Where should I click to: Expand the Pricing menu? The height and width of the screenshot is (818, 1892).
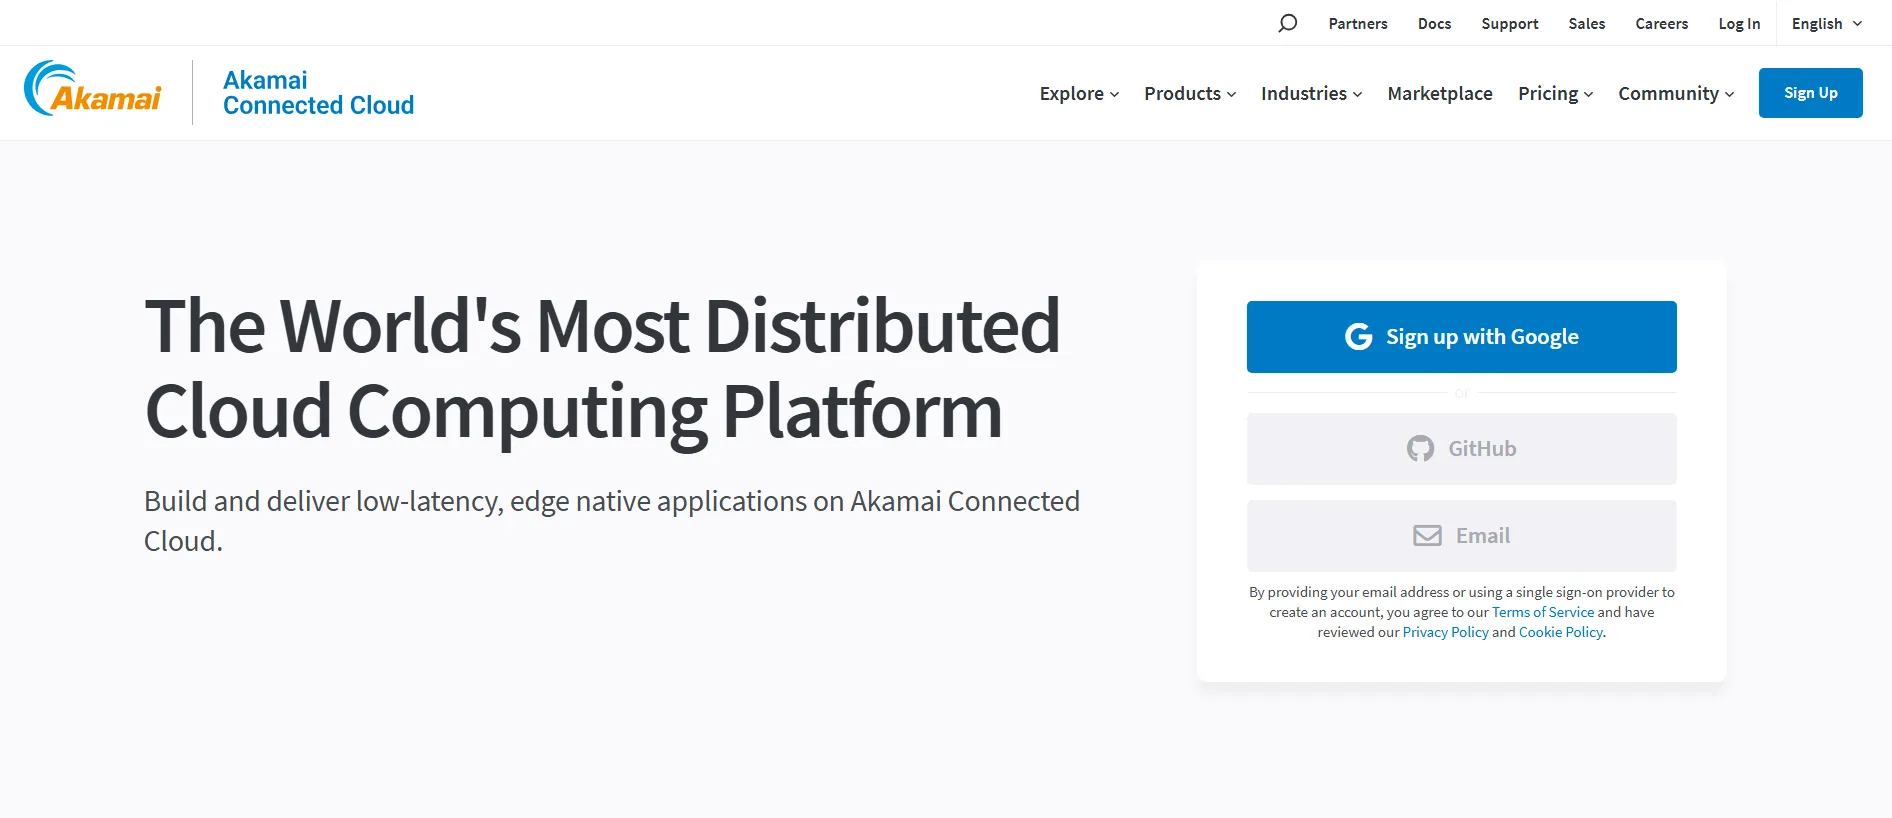point(1555,93)
